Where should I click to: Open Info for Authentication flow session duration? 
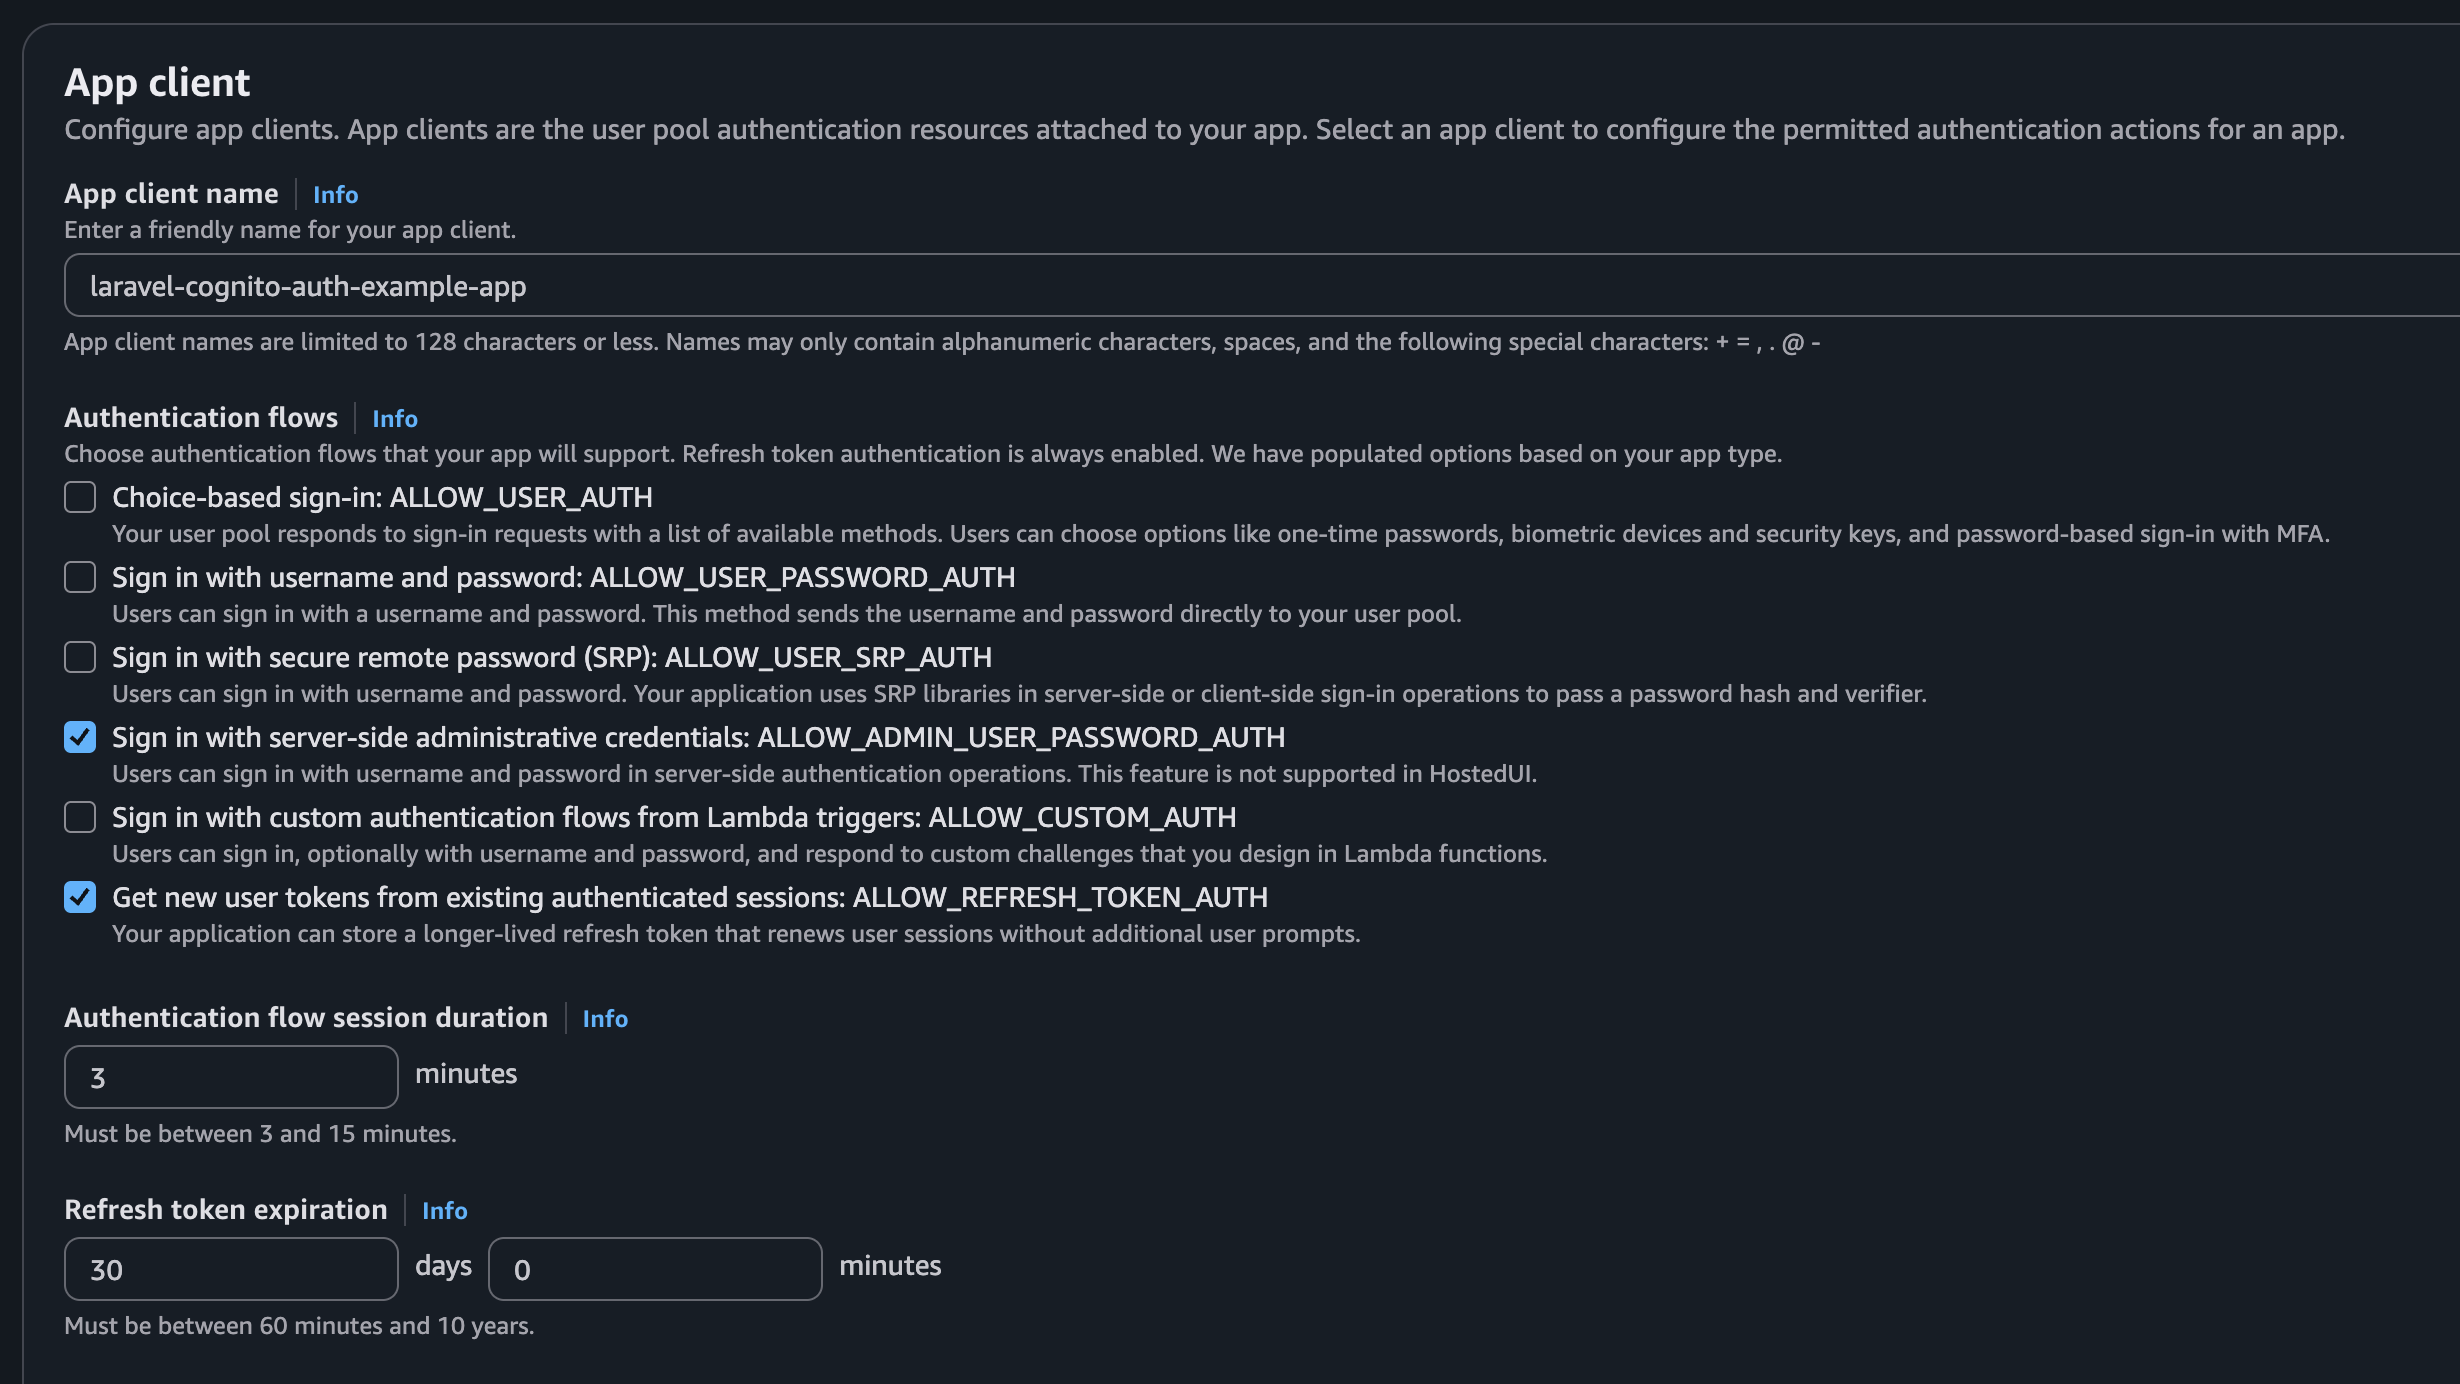[x=605, y=1018]
